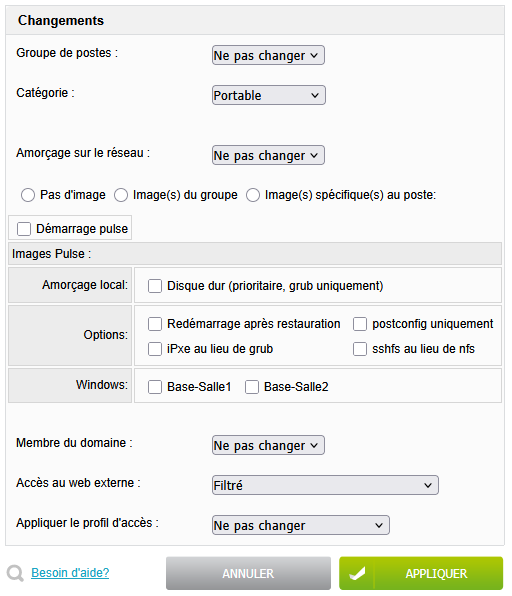Open the Catégorie dropdown showing Portable
Image resolution: width=512 pixels, height=596 pixels.
268,95
